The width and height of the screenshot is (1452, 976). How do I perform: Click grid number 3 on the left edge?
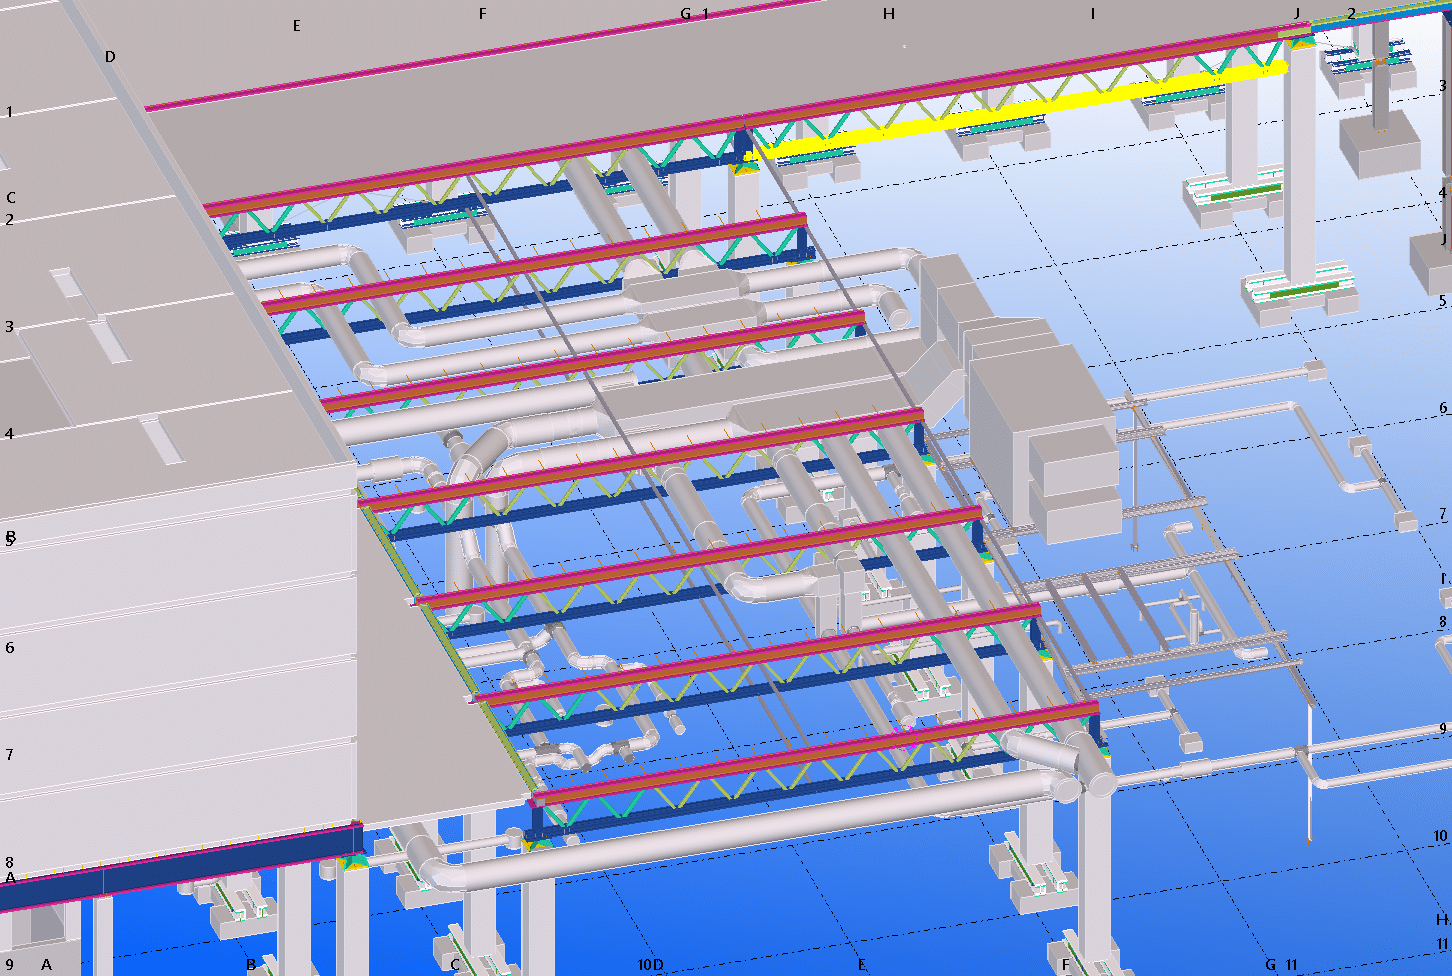pyautogui.click(x=10, y=327)
